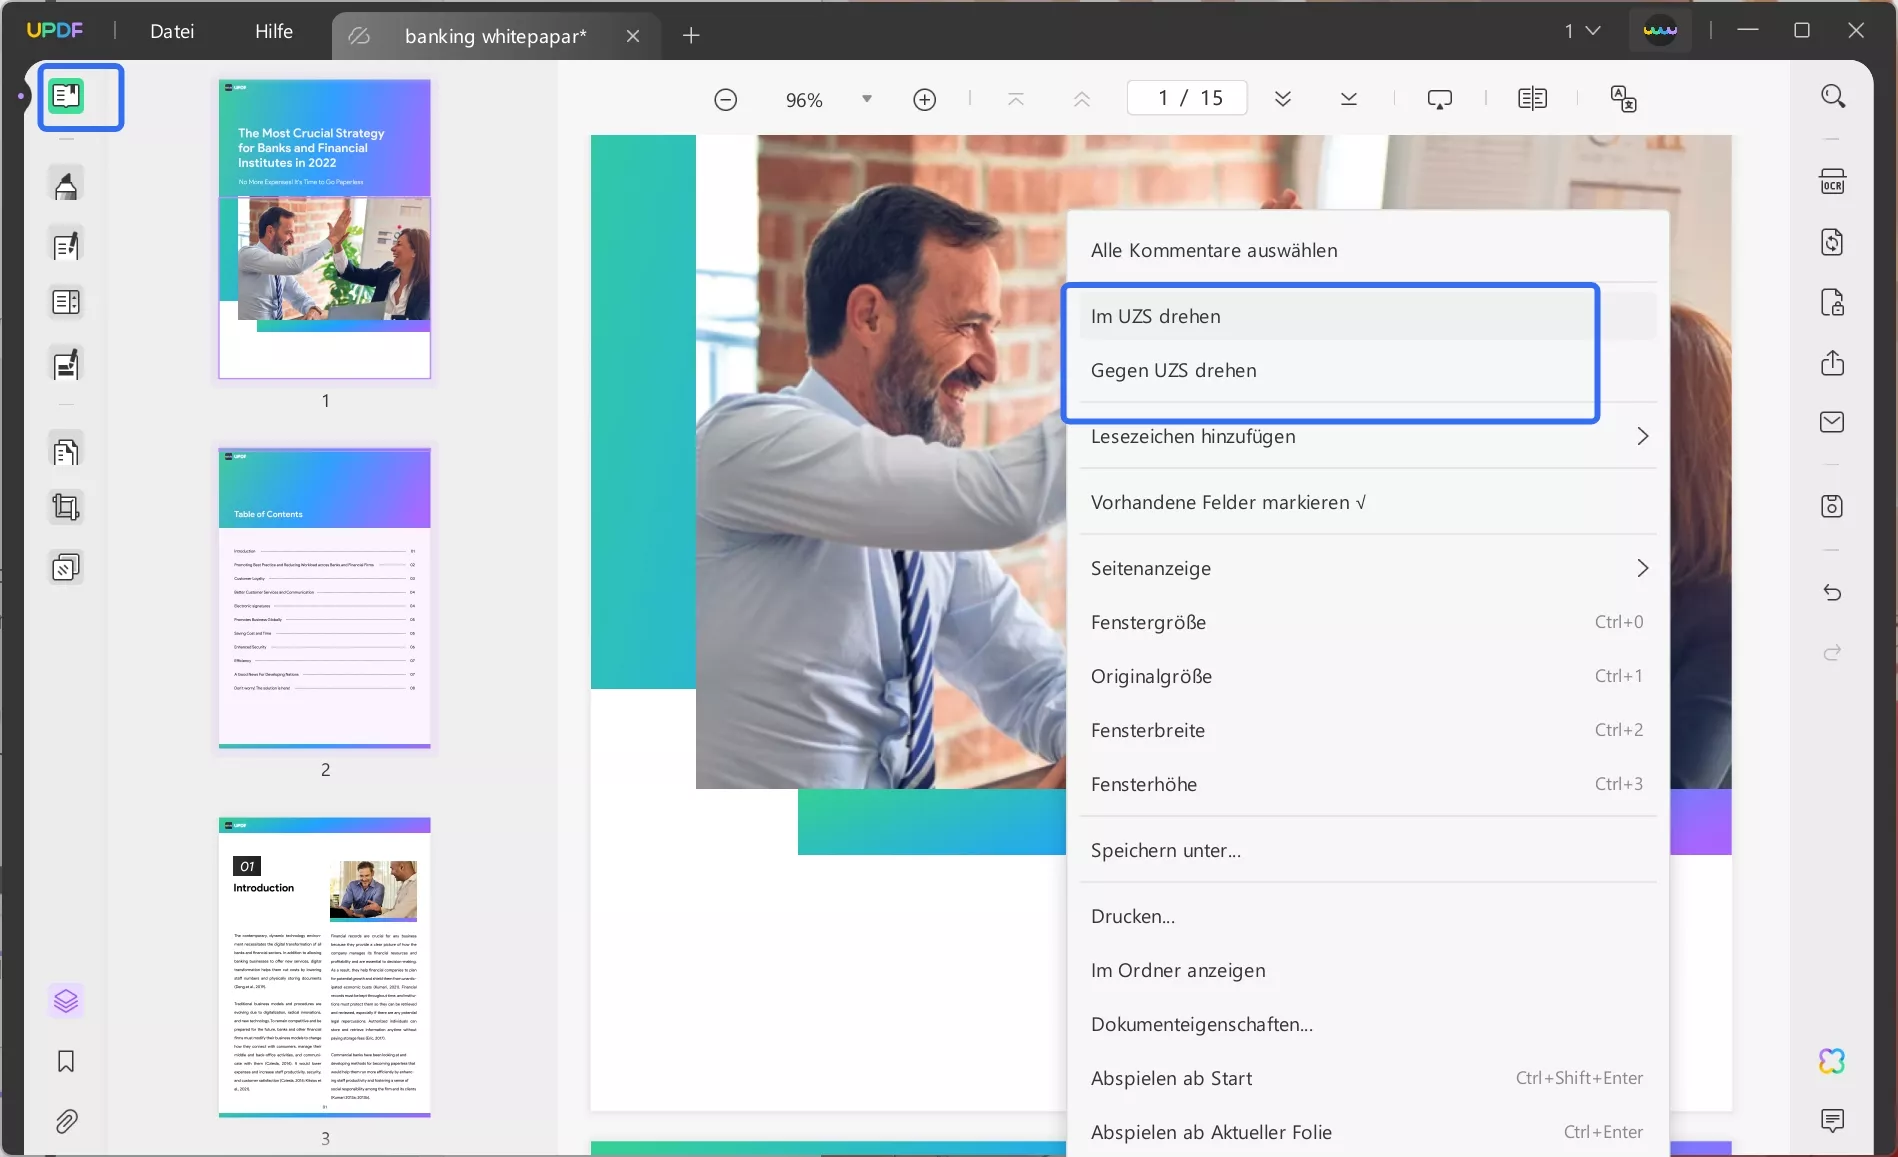
Task: Select Fensterbreite from context menu
Action: click(1368, 730)
